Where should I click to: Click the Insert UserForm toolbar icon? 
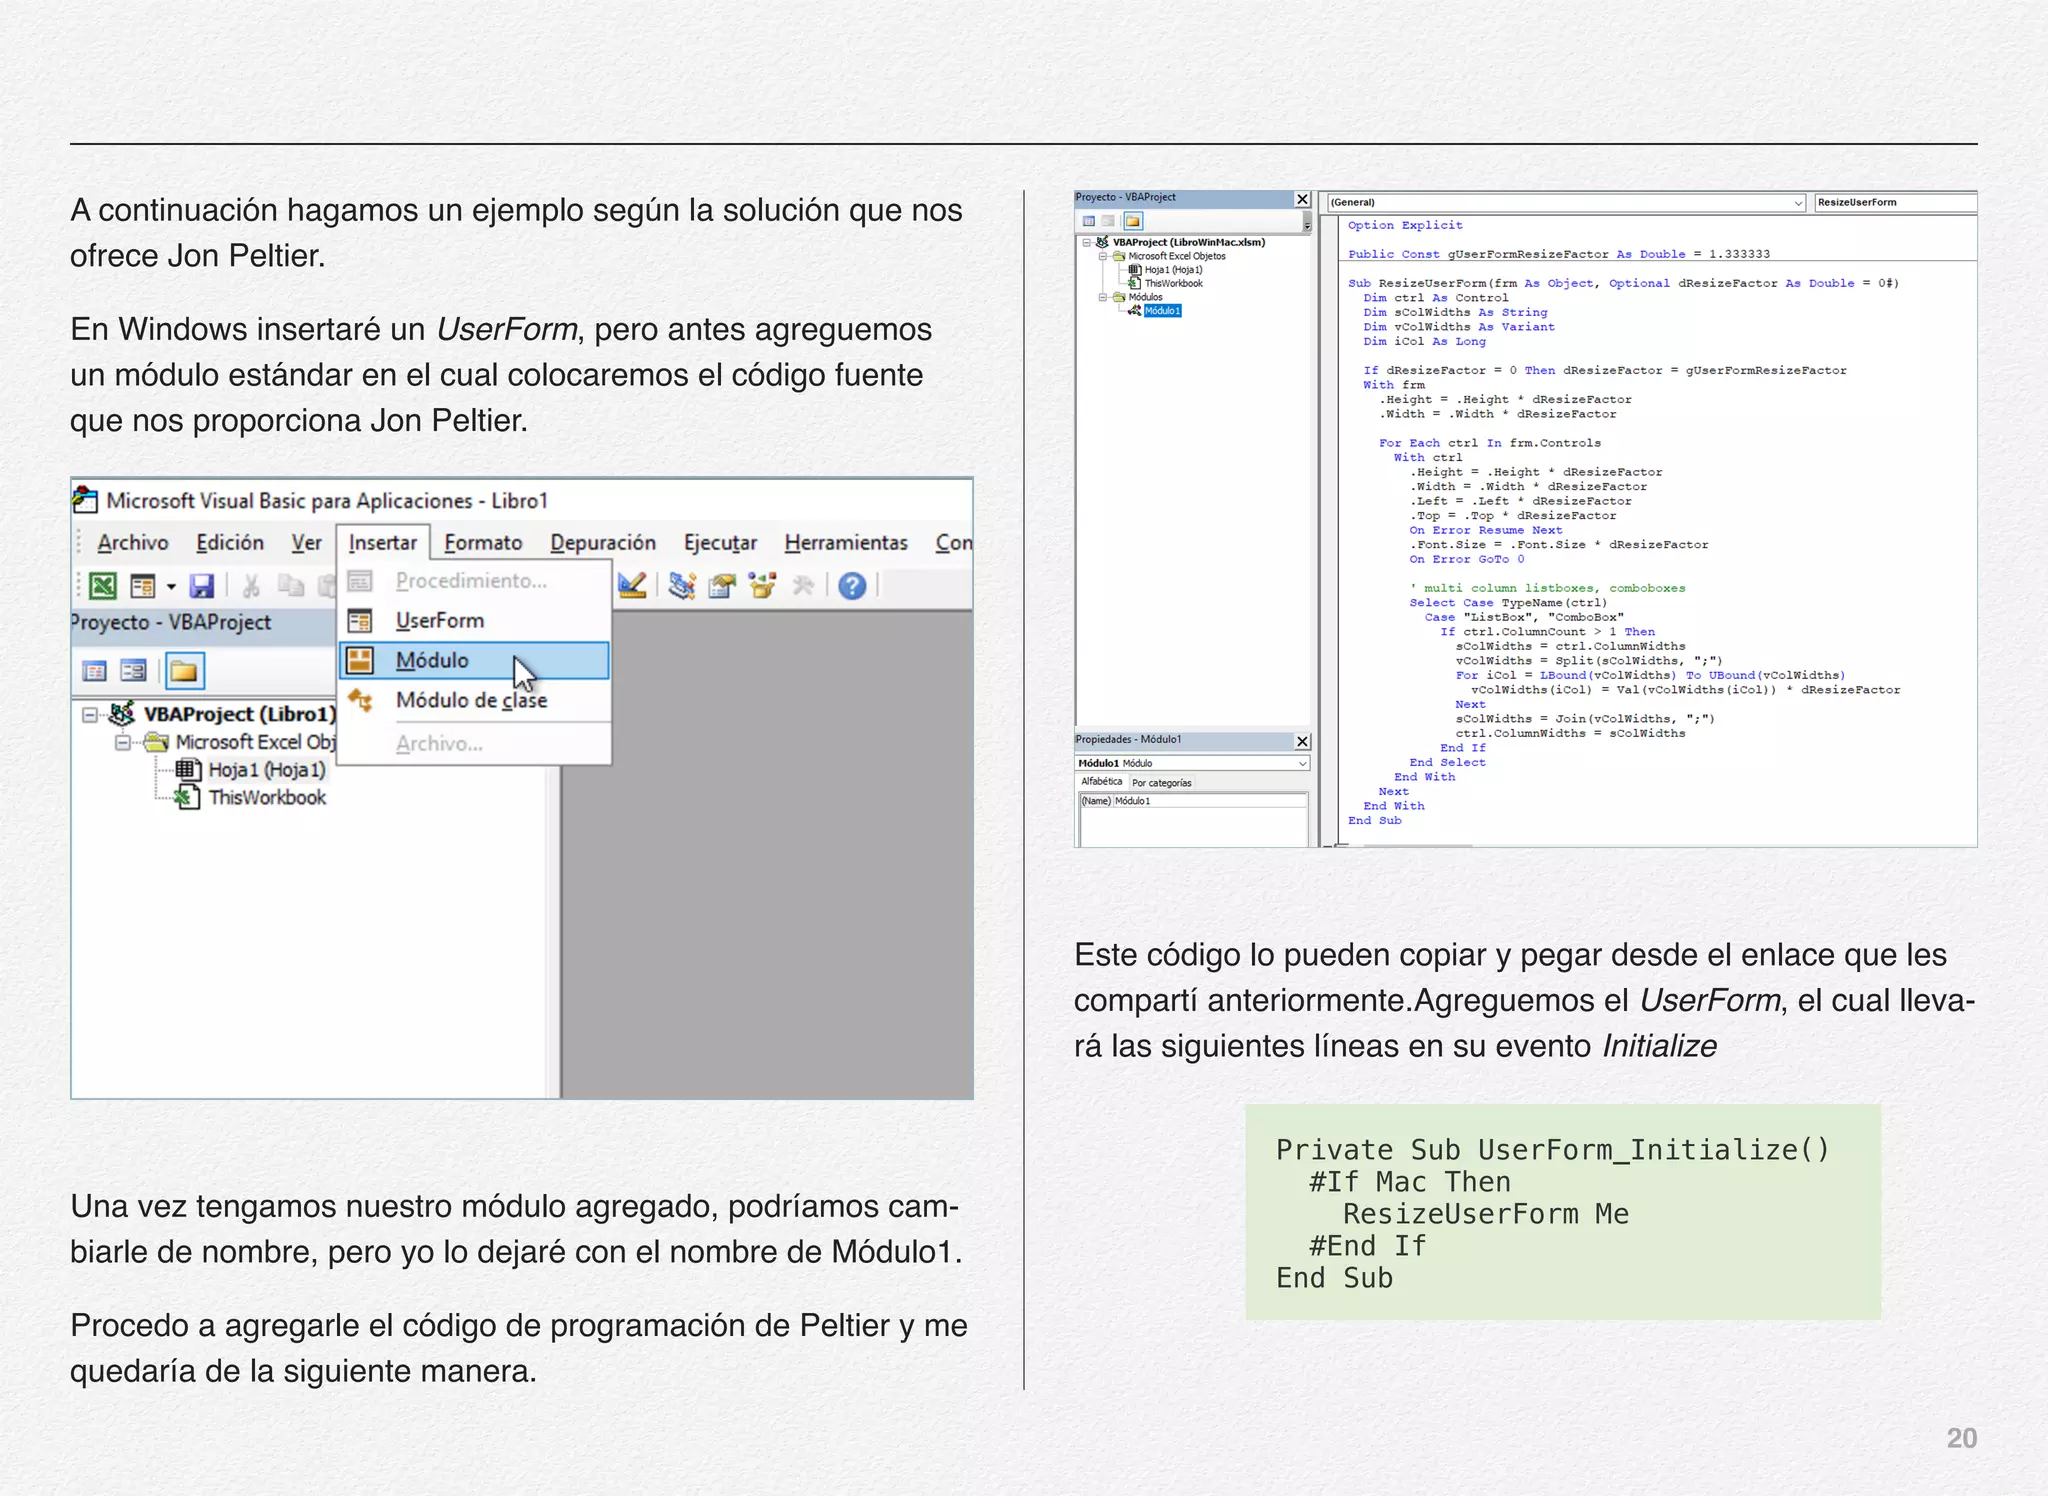[143, 585]
